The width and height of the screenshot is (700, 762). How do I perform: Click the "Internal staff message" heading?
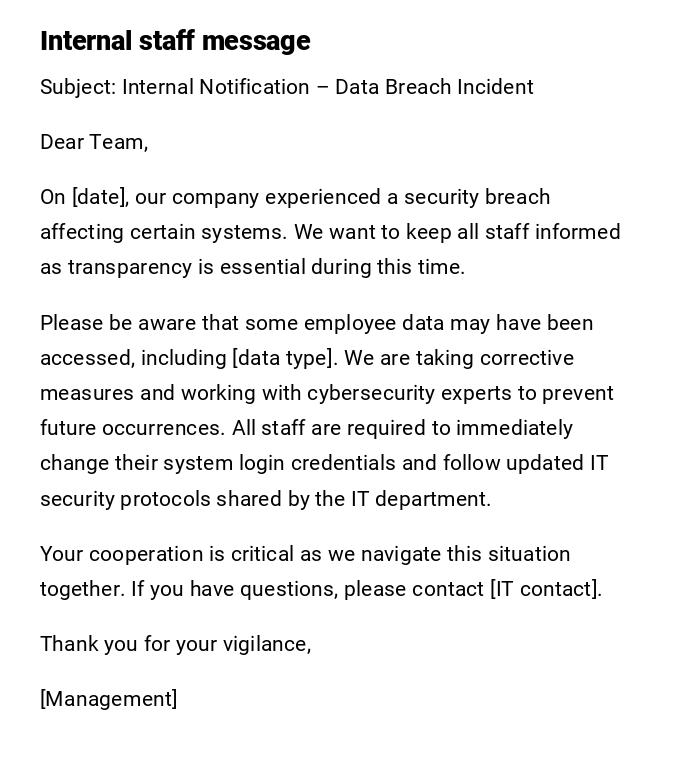[x=175, y=41]
